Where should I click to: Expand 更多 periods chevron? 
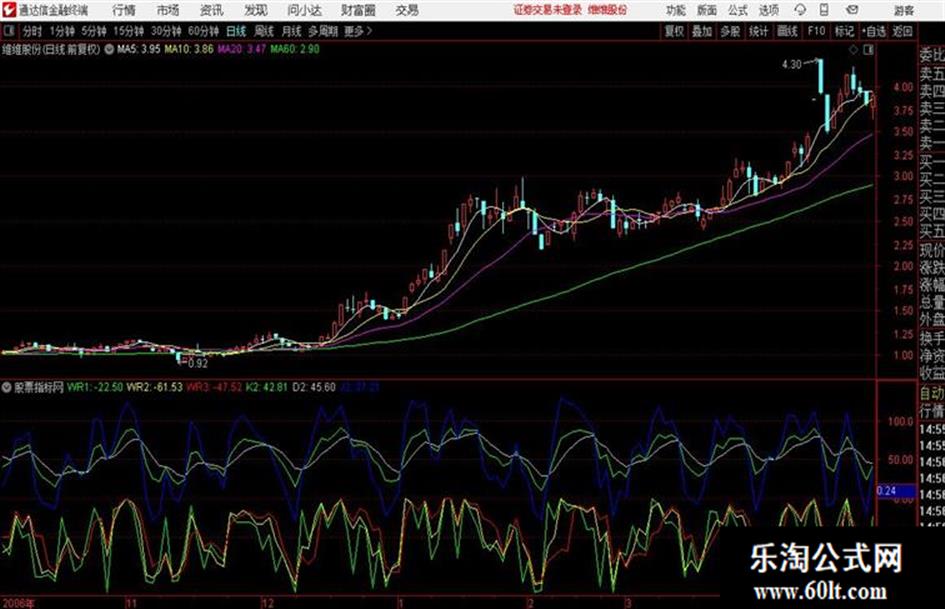point(369,31)
